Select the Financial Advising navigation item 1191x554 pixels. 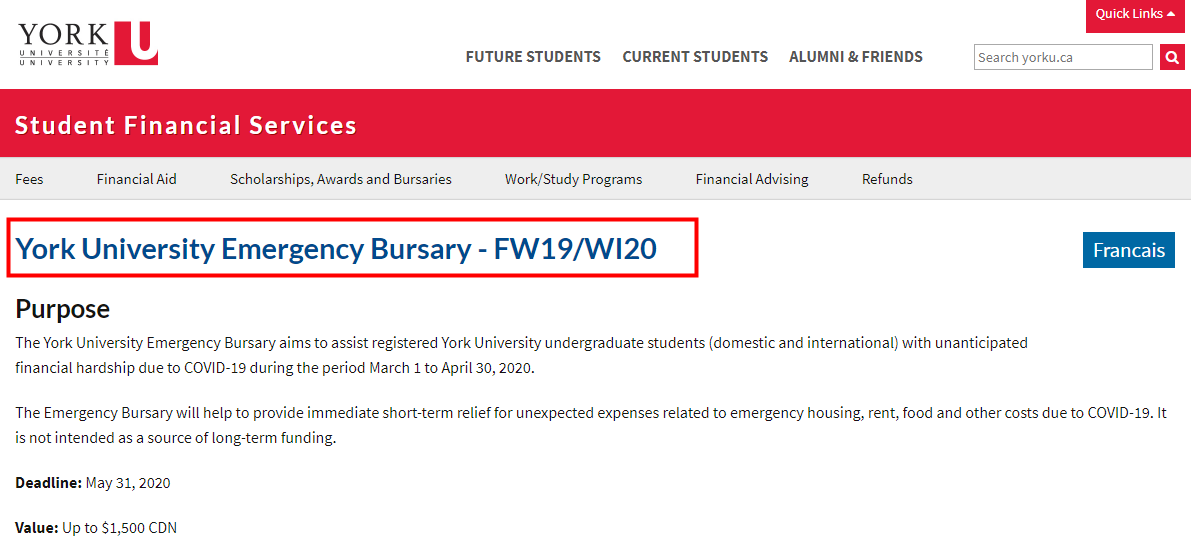(x=752, y=179)
